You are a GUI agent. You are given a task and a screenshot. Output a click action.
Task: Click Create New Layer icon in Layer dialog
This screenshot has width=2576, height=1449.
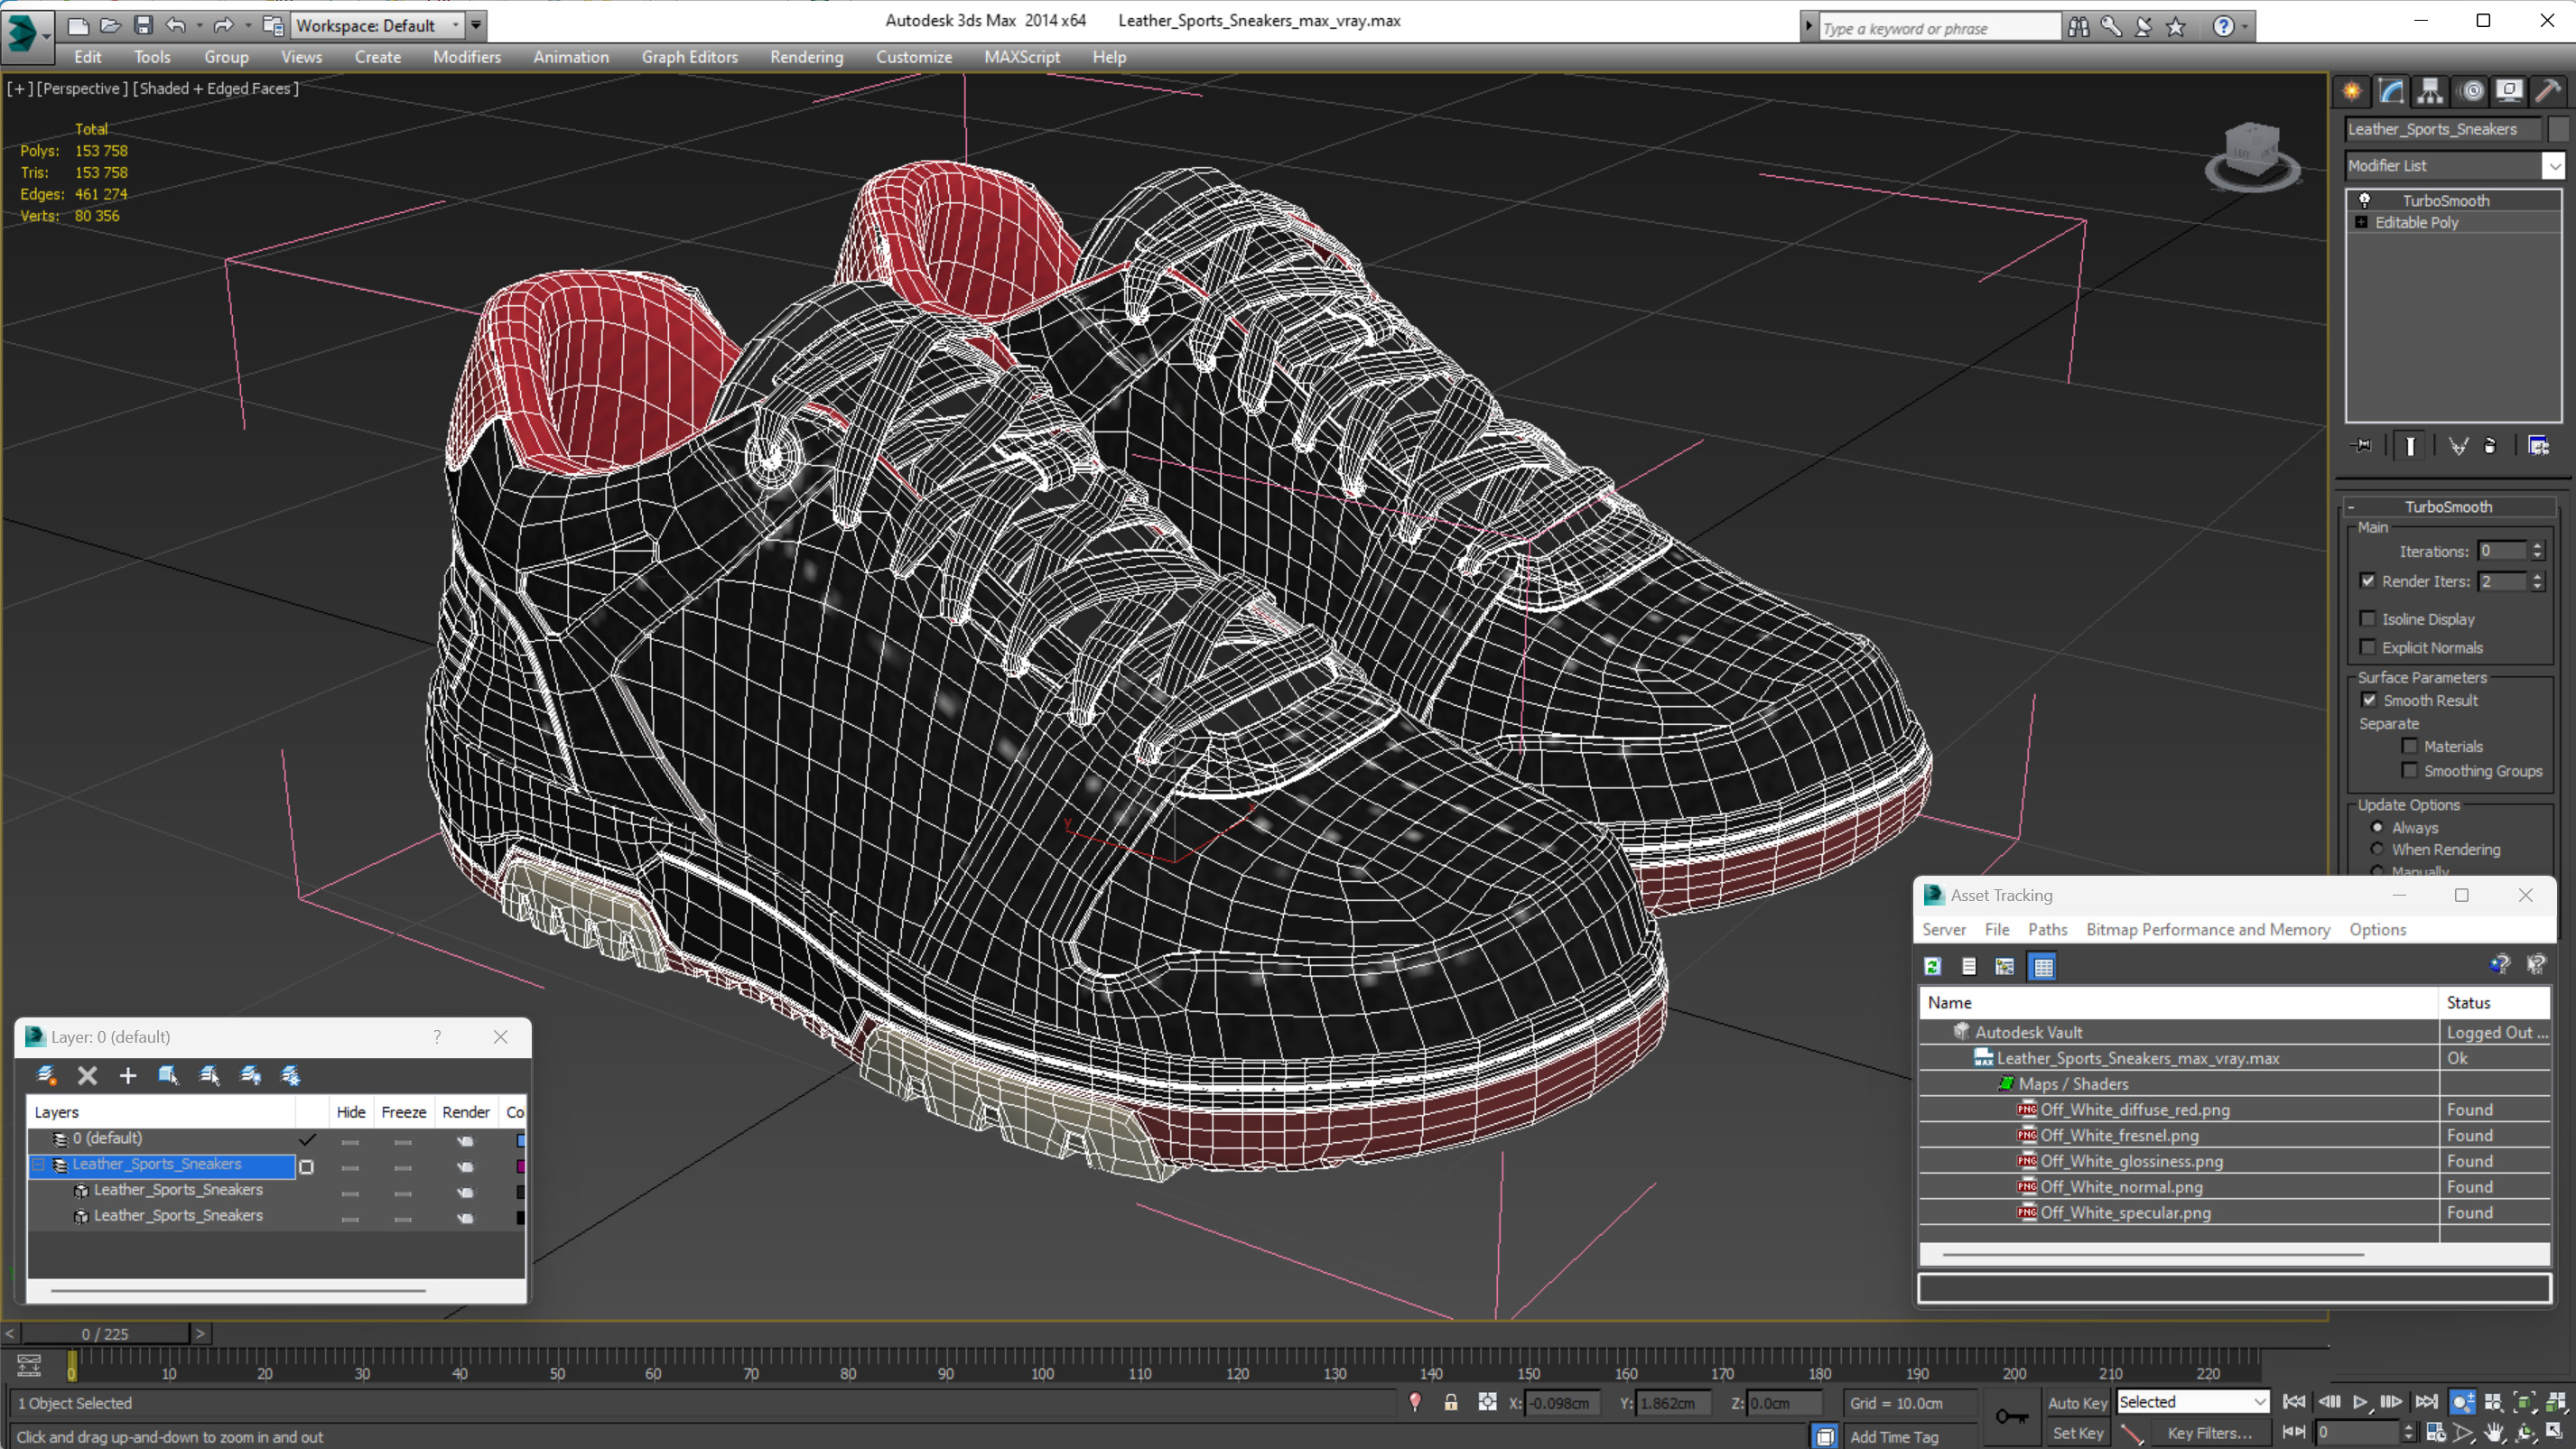46,1075
